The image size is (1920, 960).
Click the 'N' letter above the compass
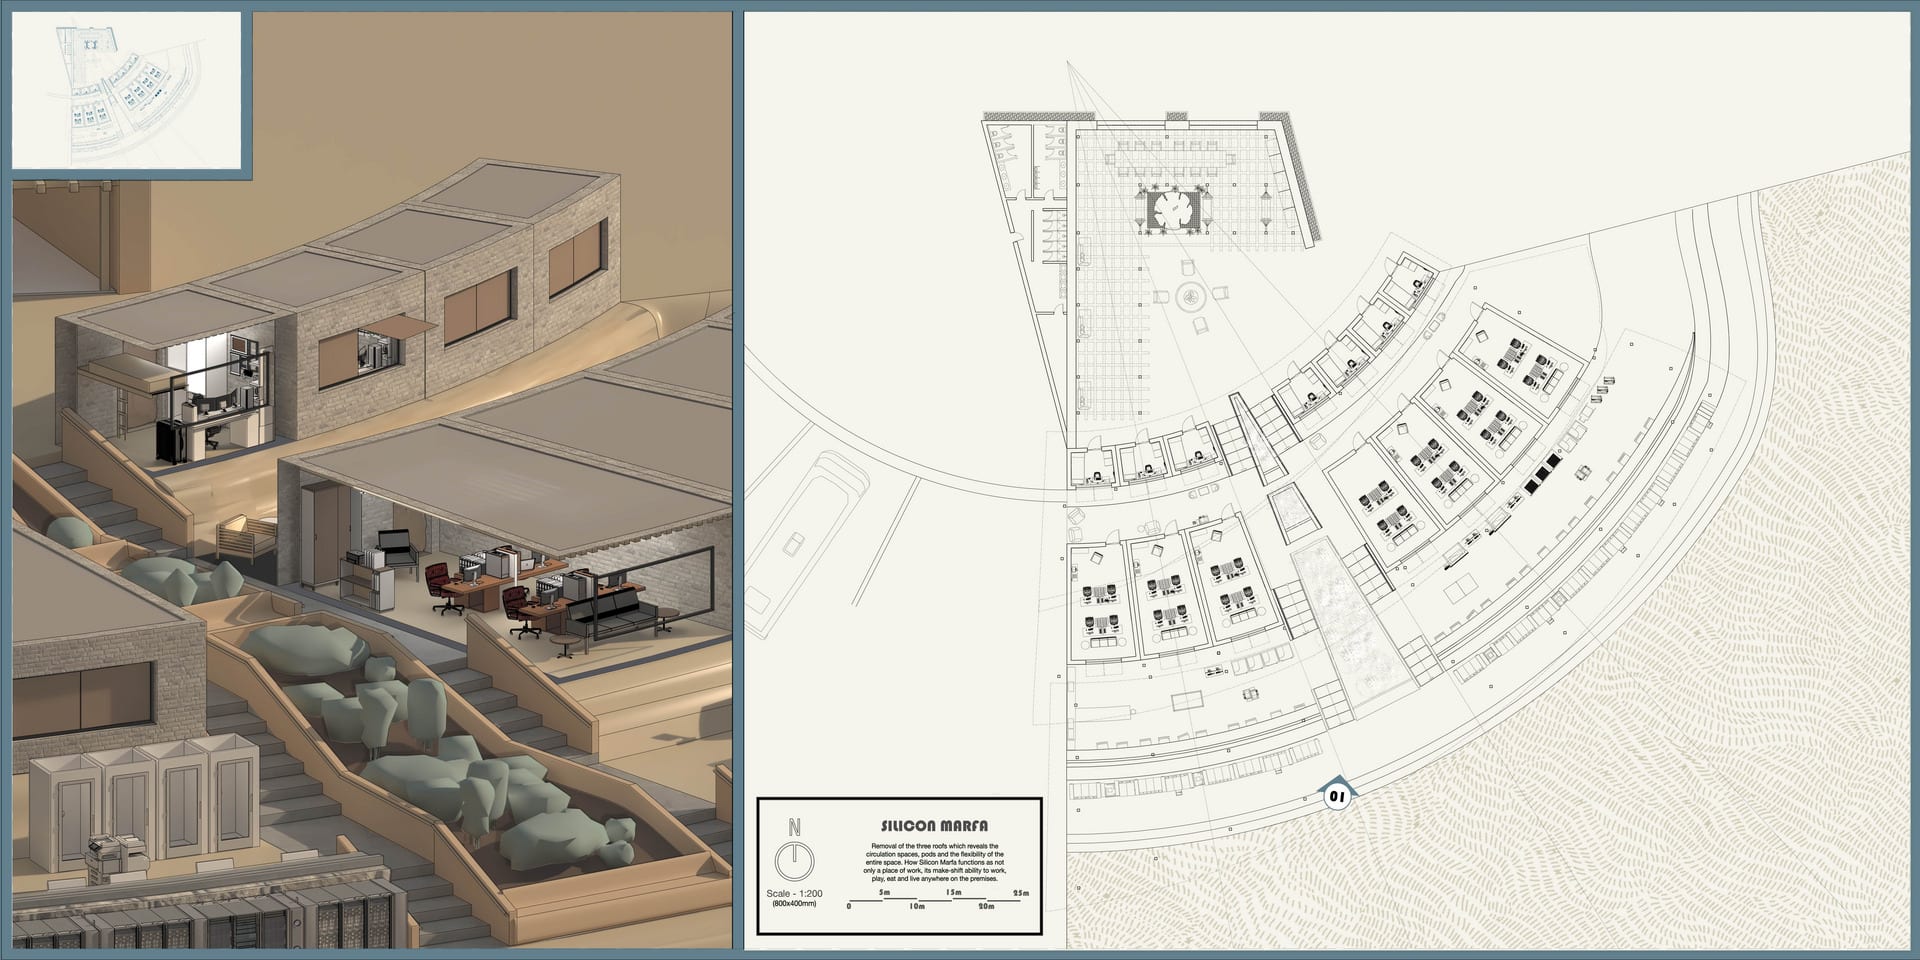point(794,827)
